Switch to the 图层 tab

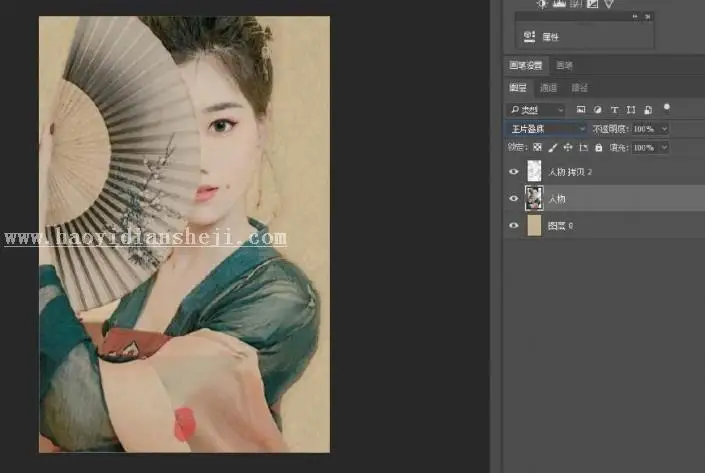[x=518, y=87]
